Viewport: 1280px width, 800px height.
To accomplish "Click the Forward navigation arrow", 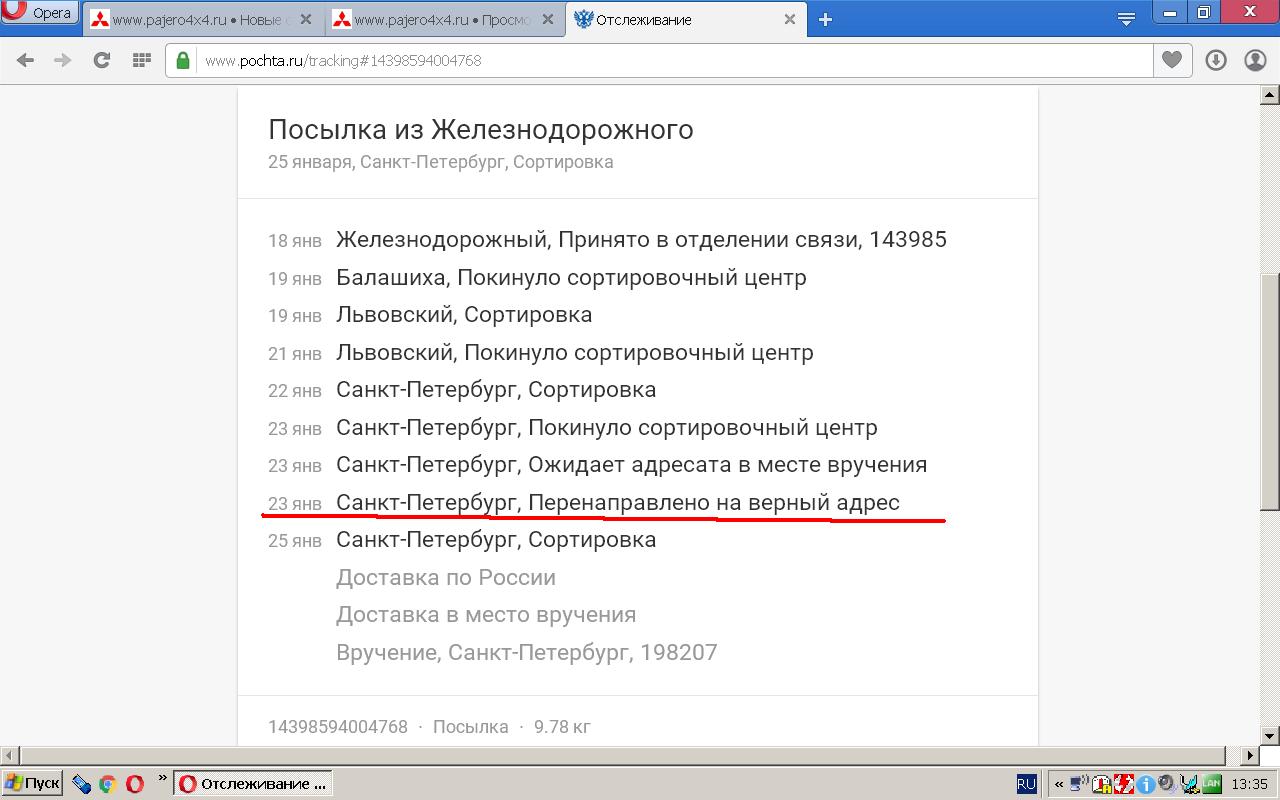I will [62, 60].
